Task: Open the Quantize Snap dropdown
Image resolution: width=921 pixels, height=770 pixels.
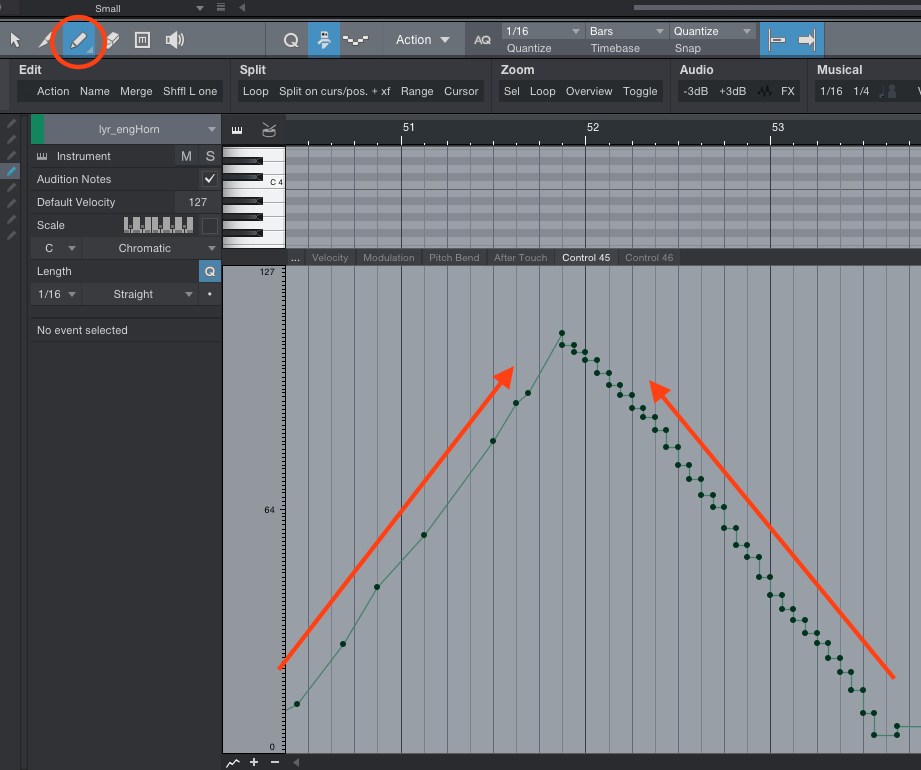Action: tap(712, 31)
